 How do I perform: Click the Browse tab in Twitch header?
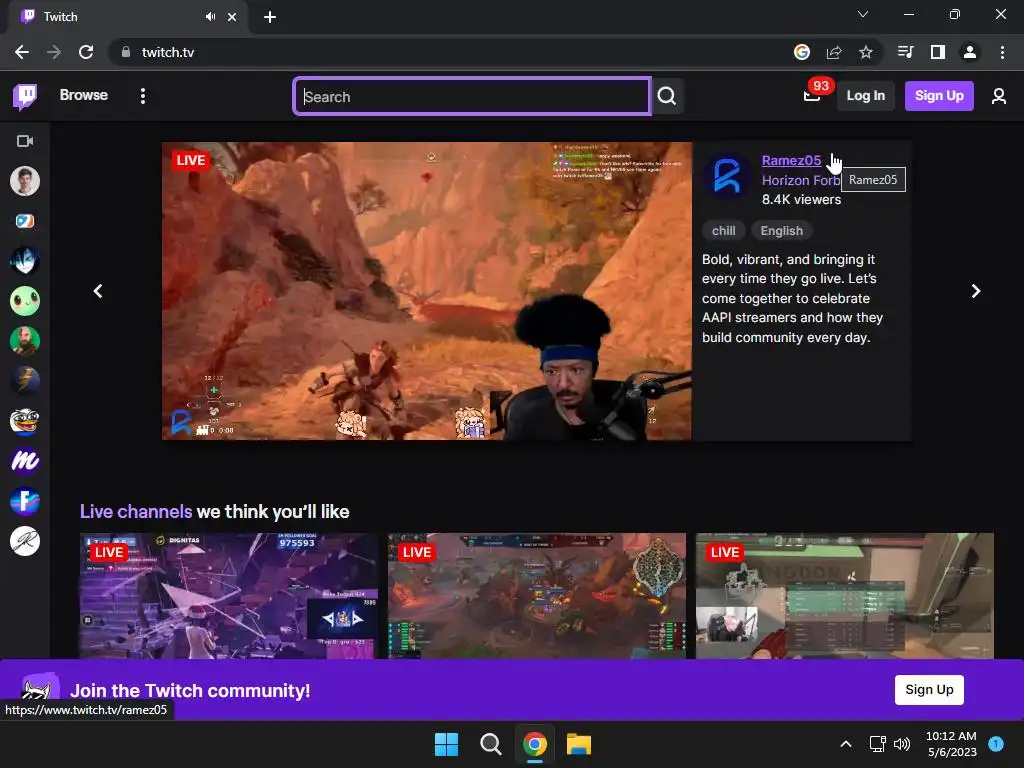[84, 95]
